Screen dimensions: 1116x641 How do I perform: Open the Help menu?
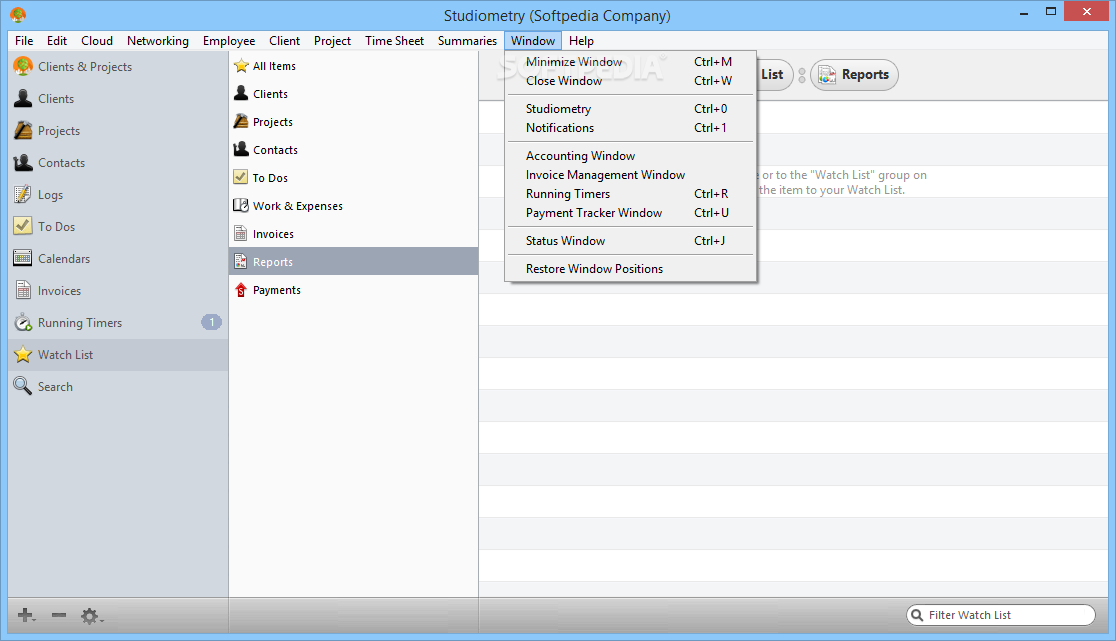pos(581,41)
